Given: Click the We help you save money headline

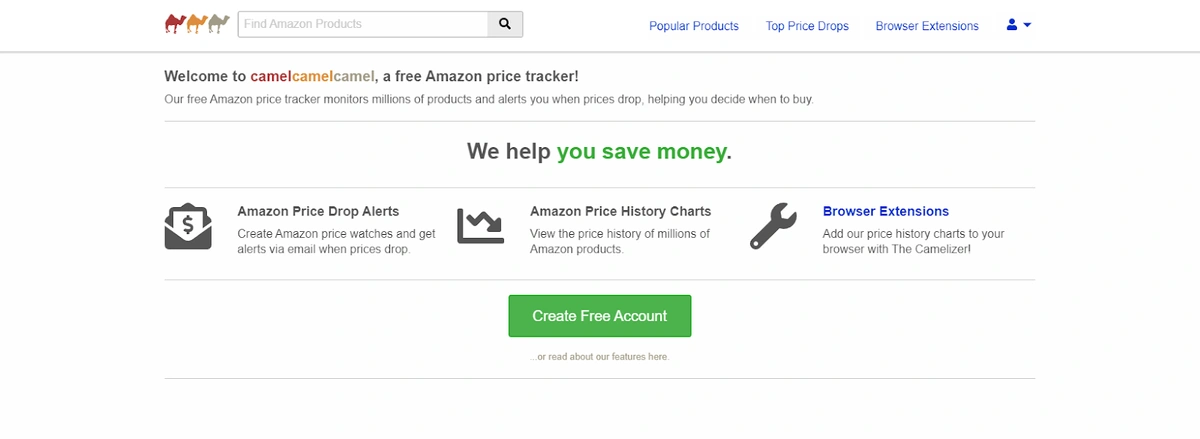Looking at the screenshot, I should [x=600, y=152].
